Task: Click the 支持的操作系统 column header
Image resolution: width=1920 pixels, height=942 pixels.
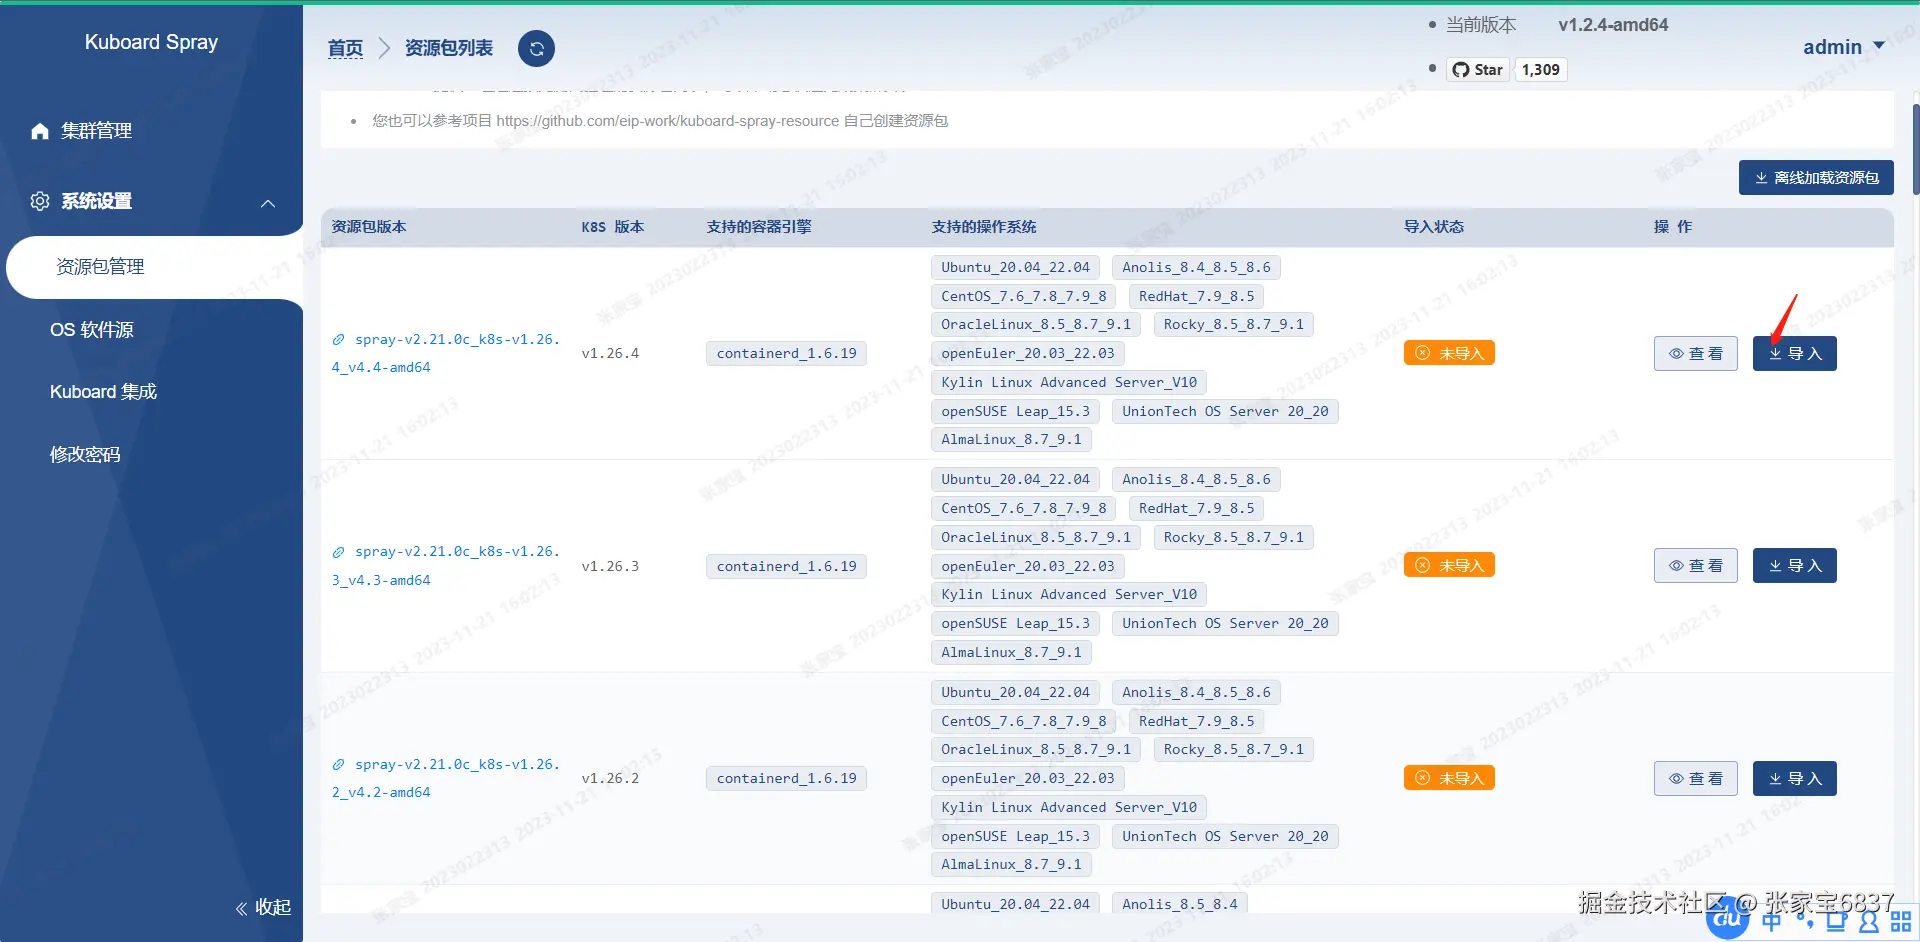Action: 984,227
